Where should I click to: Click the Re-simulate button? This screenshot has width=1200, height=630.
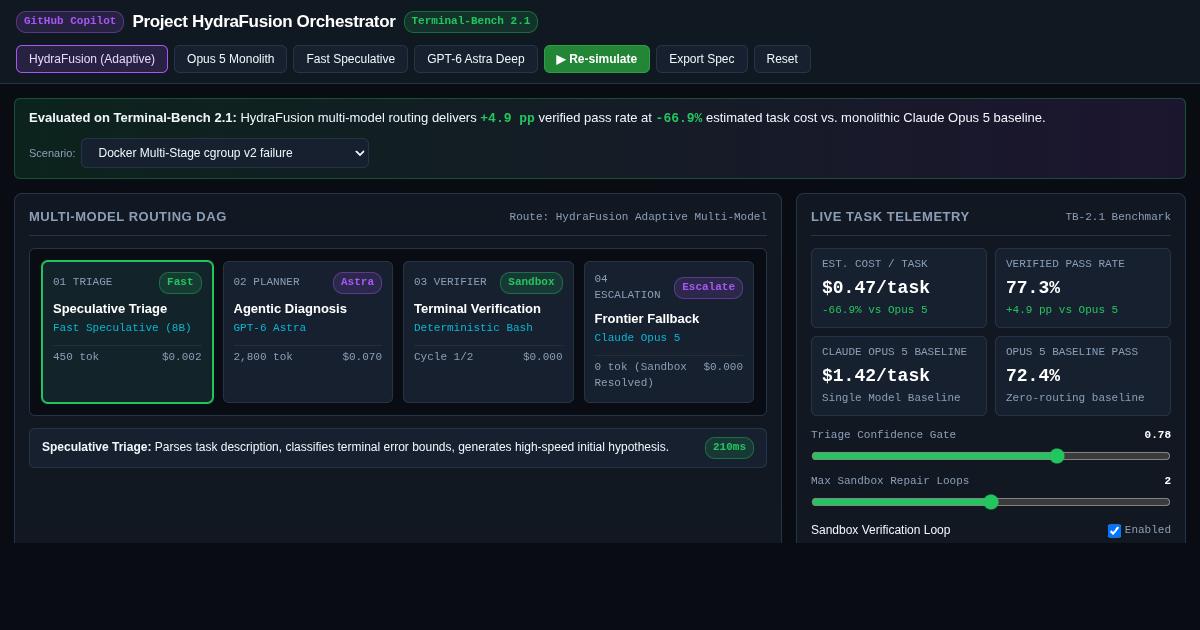click(597, 59)
